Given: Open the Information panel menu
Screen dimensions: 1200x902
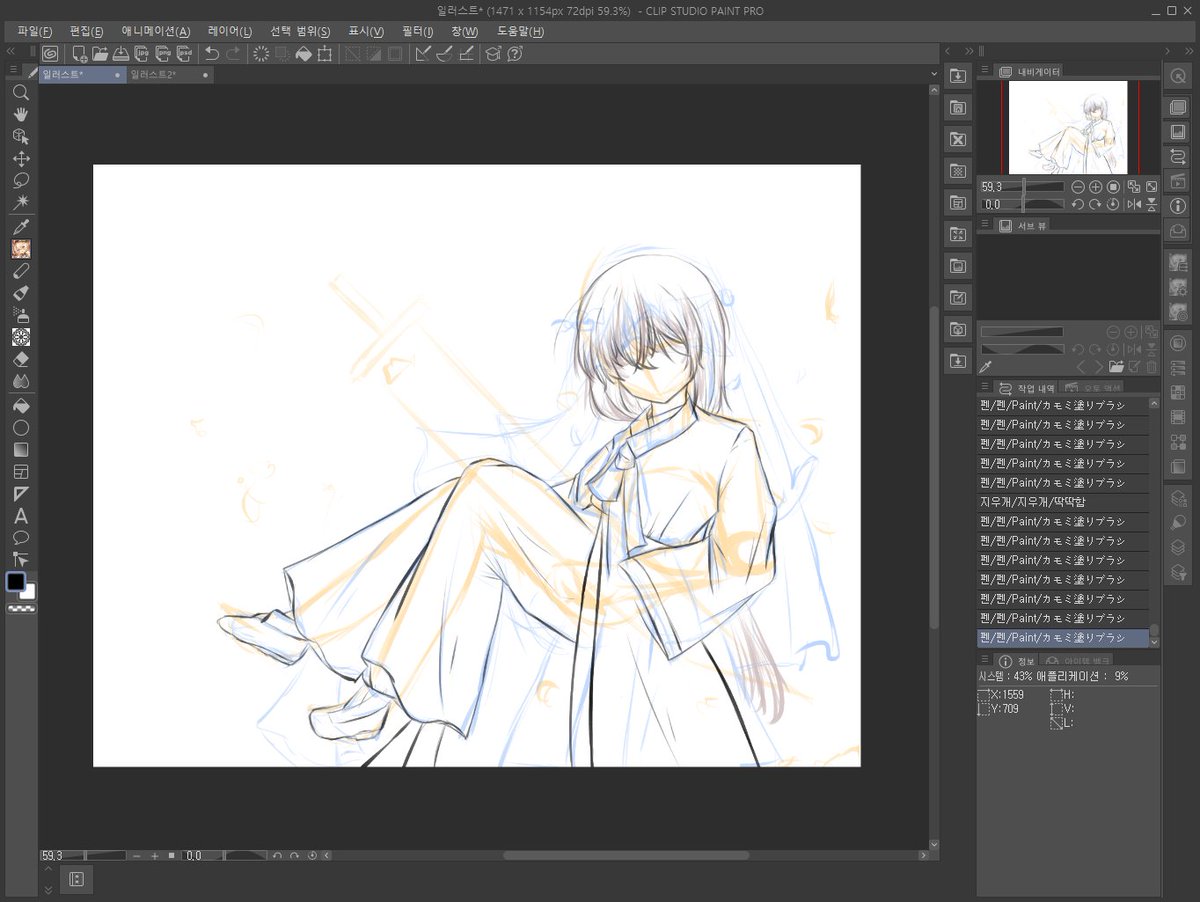Looking at the screenshot, I should point(985,661).
